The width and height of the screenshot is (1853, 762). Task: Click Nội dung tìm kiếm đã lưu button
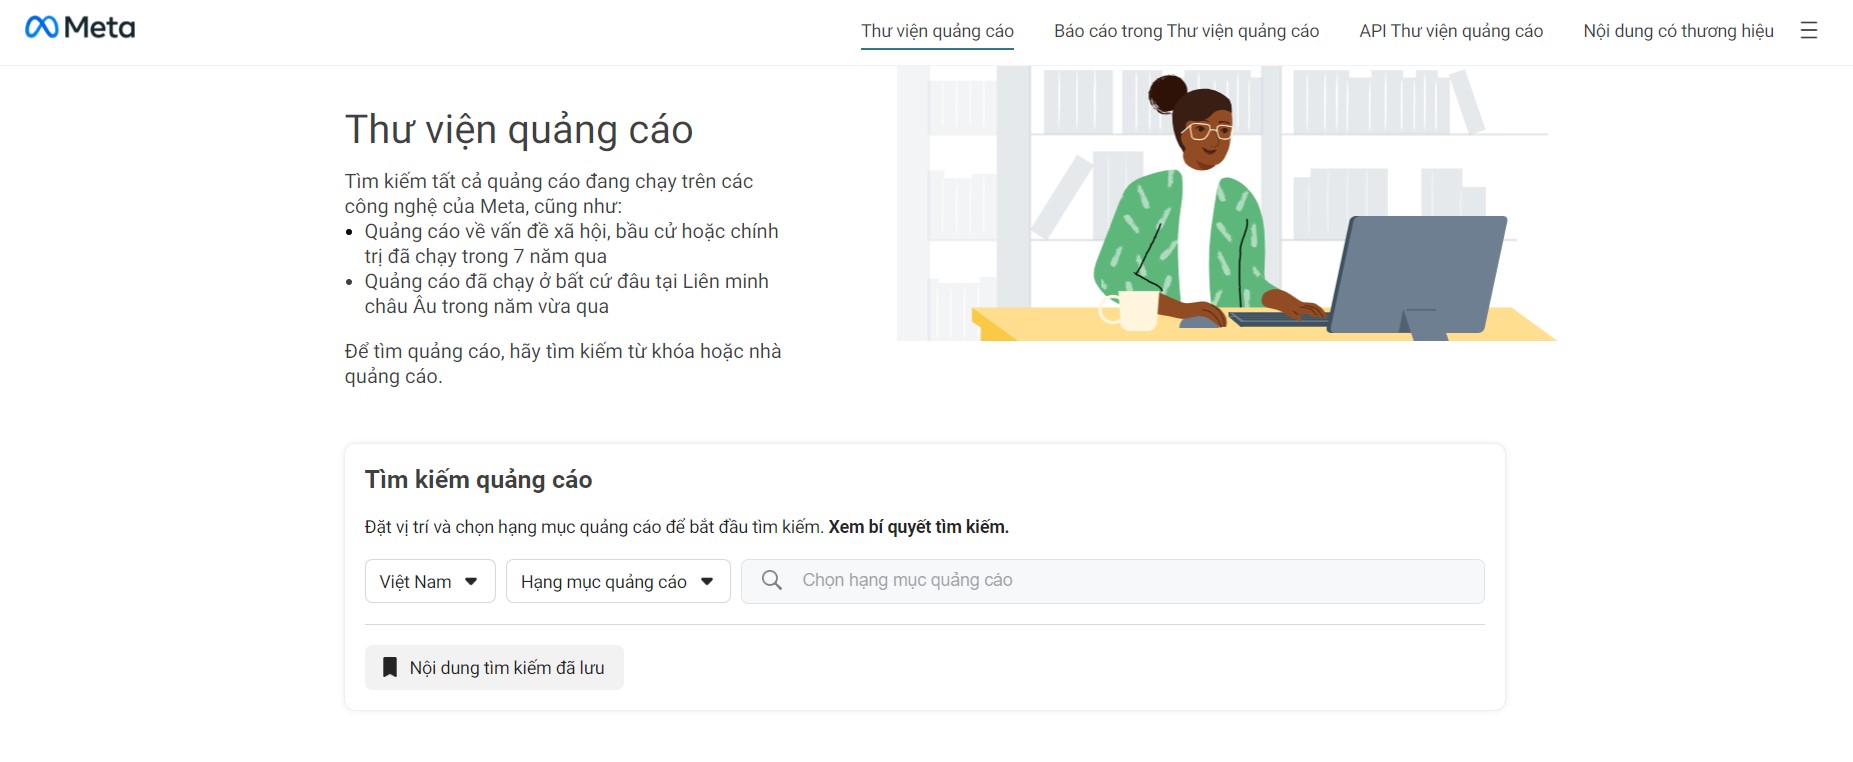[494, 667]
